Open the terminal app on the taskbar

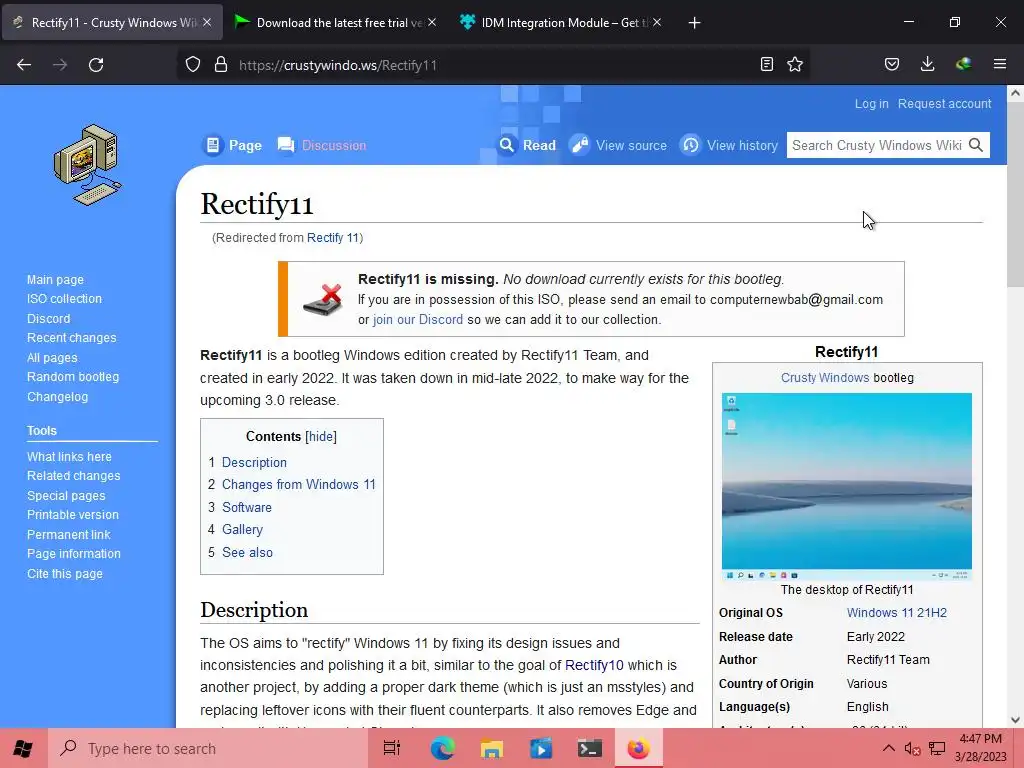click(589, 748)
